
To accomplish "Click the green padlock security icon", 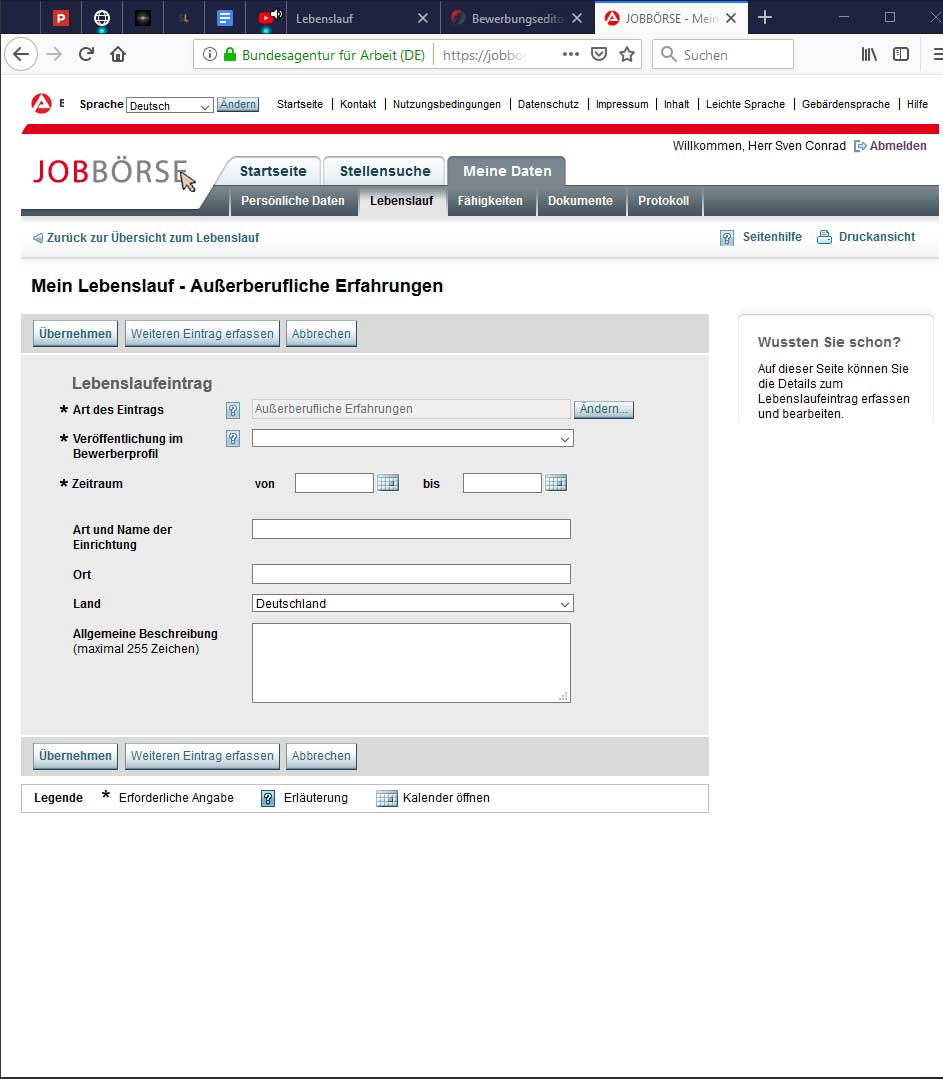I will point(230,54).
